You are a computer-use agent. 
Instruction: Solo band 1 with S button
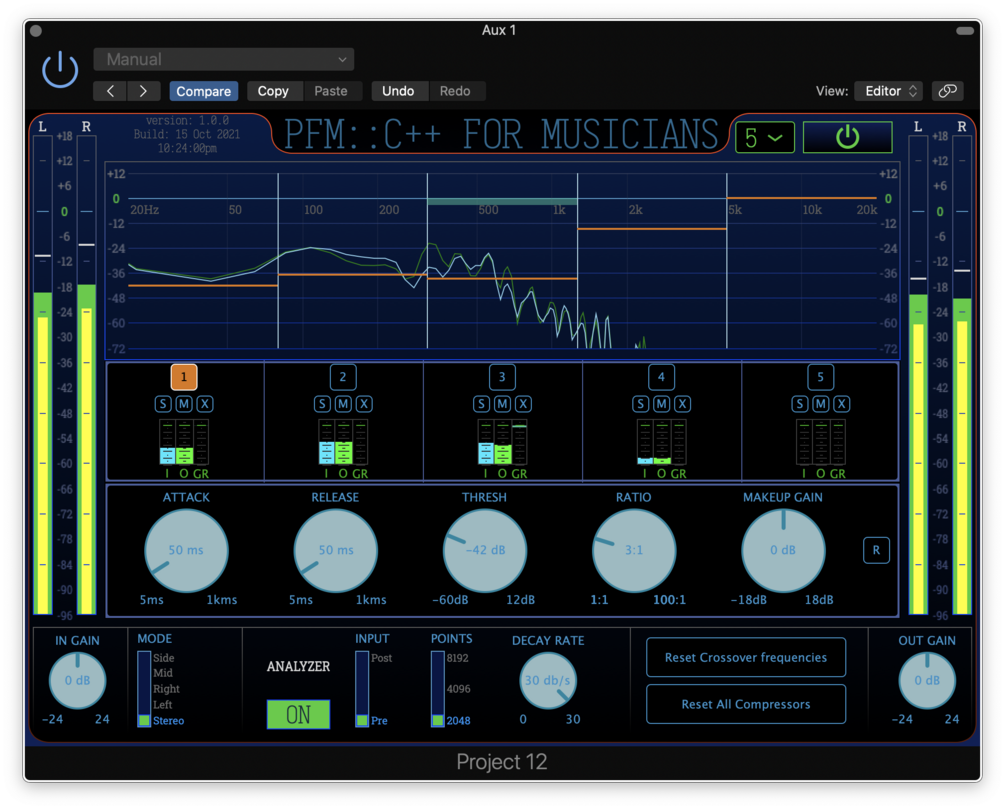(x=163, y=404)
